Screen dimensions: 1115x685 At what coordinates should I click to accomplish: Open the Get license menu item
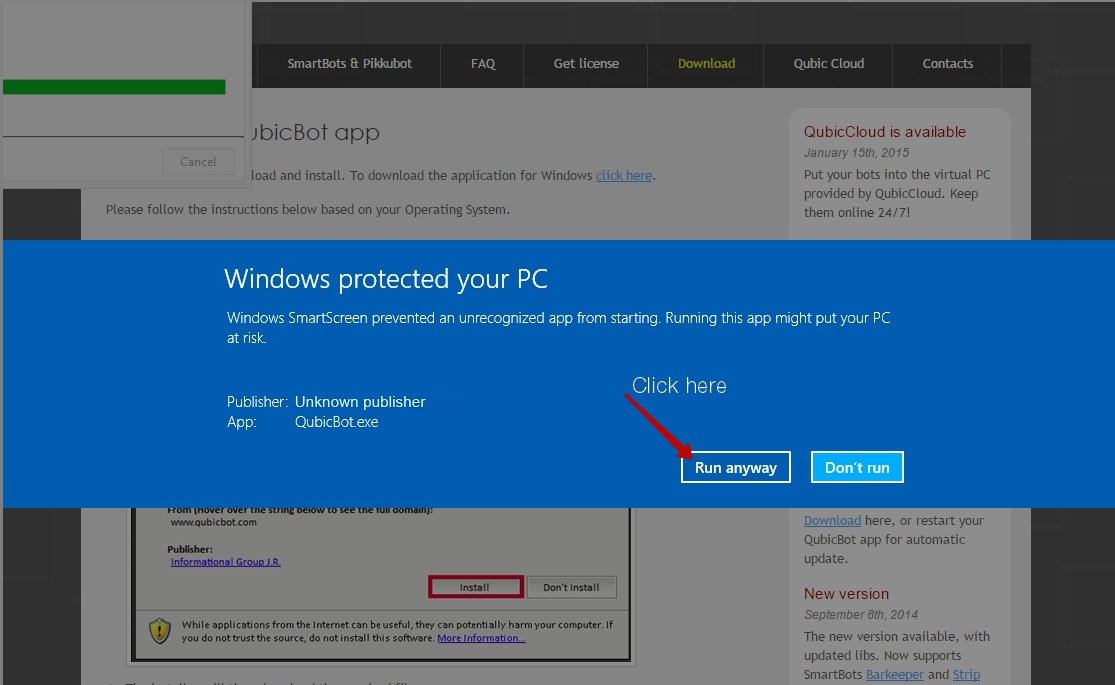586,64
